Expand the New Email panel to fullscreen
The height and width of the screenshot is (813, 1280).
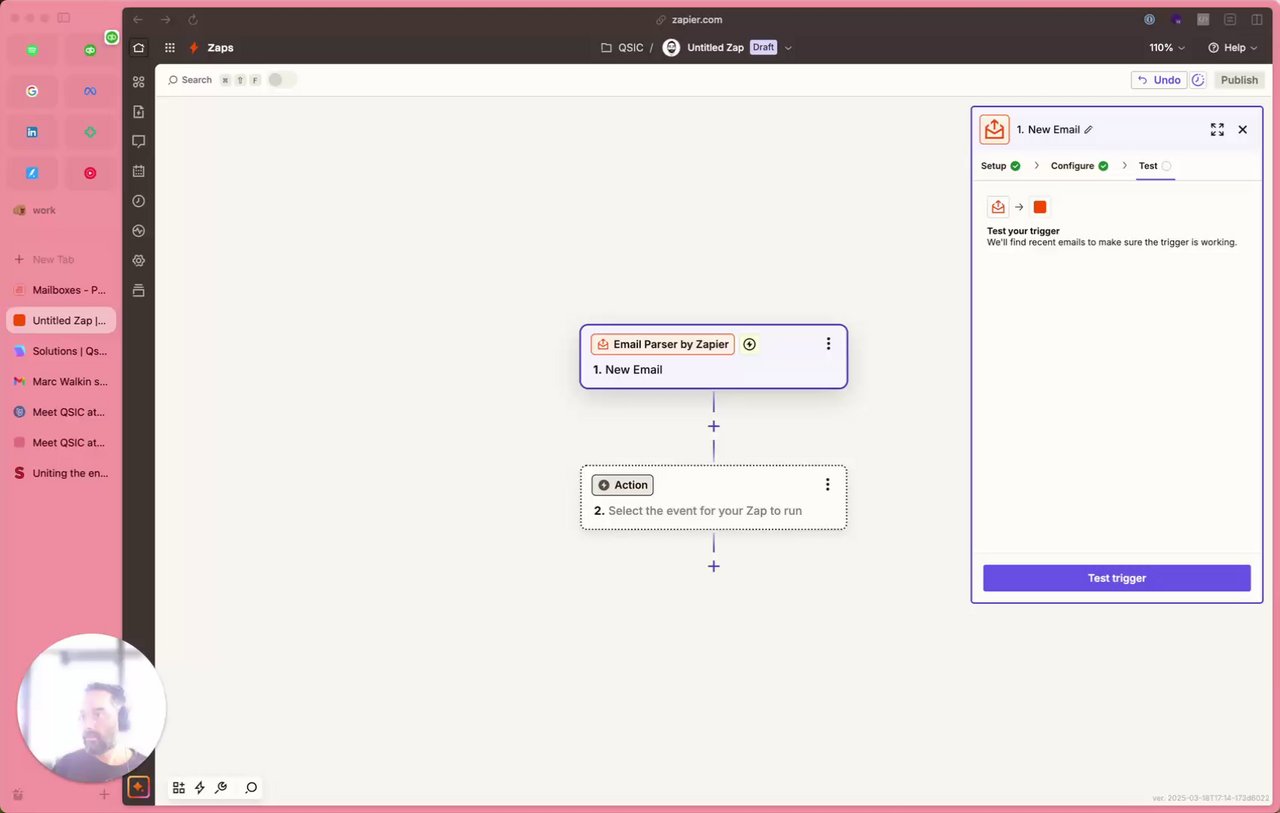(1217, 130)
